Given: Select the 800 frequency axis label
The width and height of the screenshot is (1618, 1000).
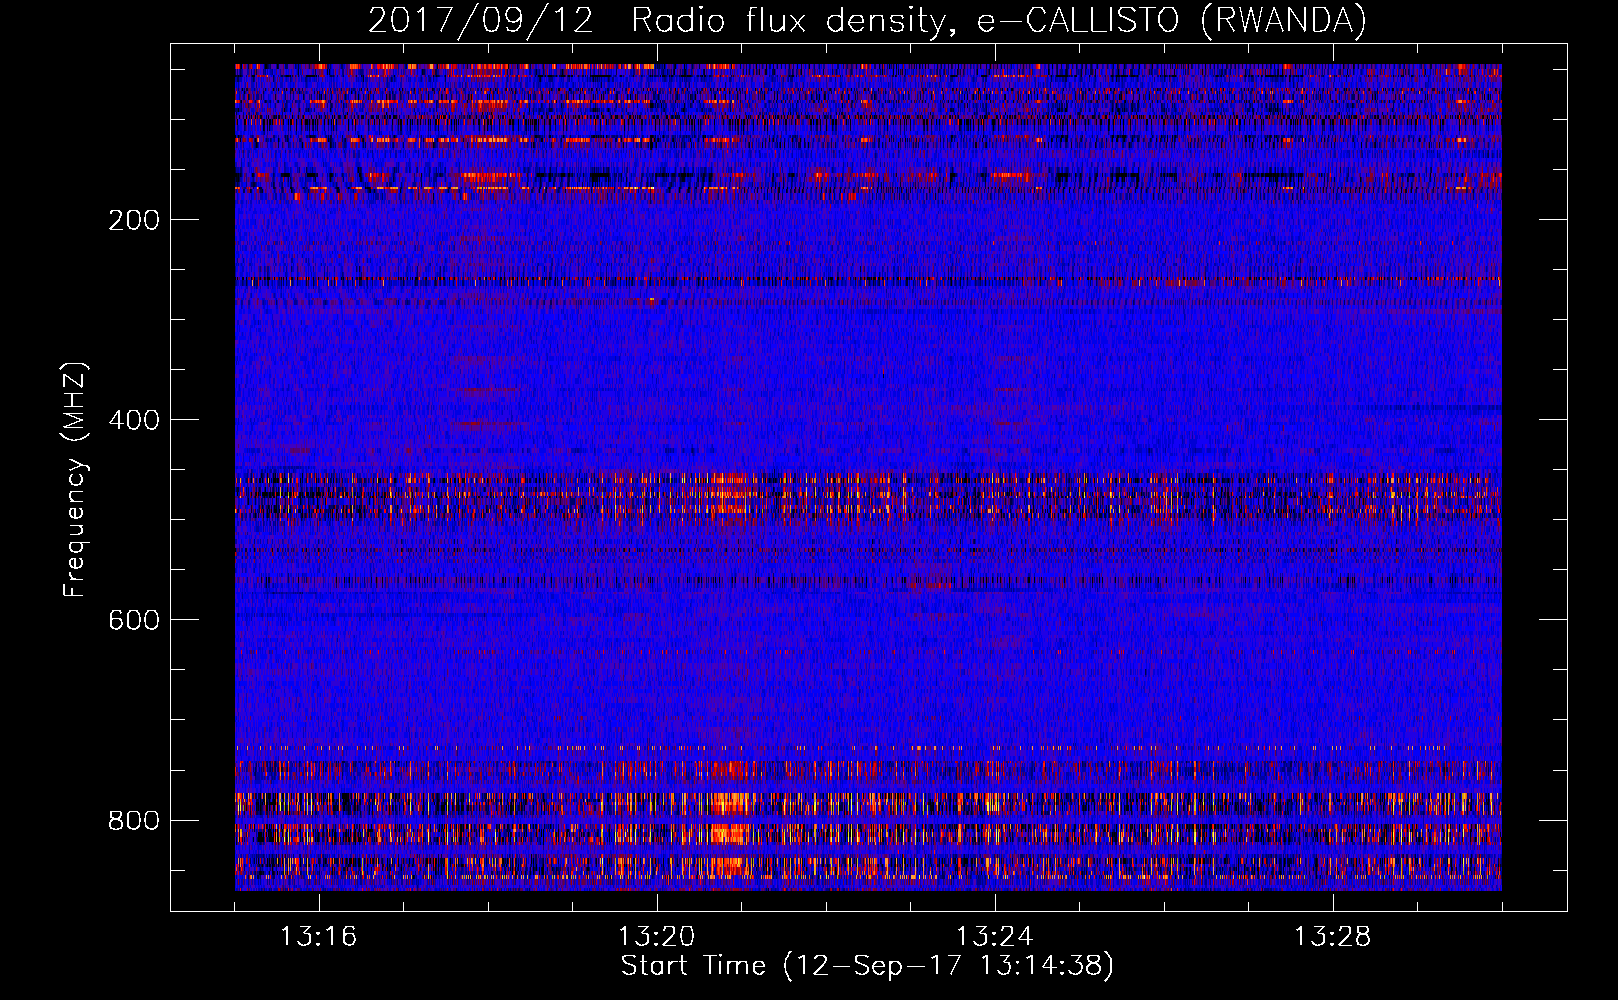Looking at the screenshot, I should [134, 820].
